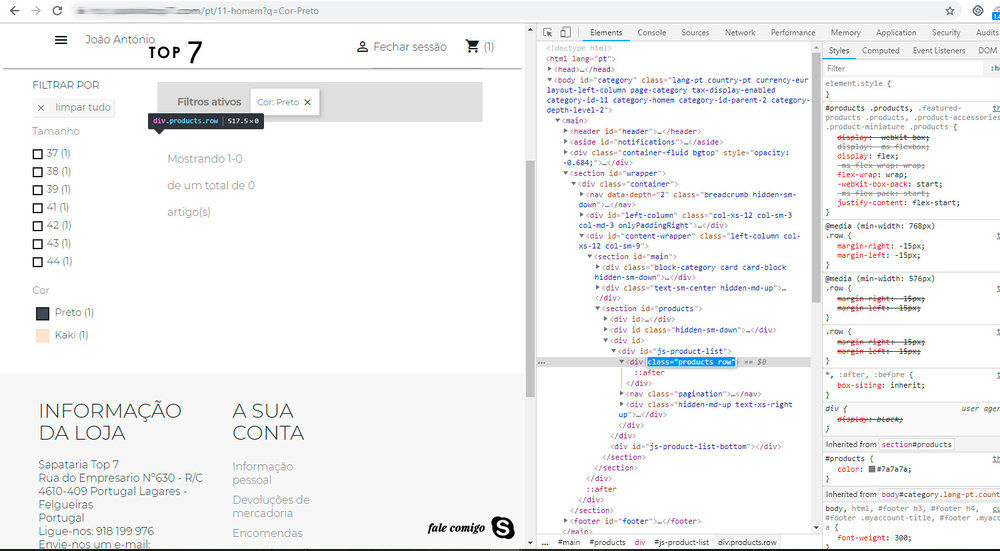Collapse the section#products node

tap(598, 308)
